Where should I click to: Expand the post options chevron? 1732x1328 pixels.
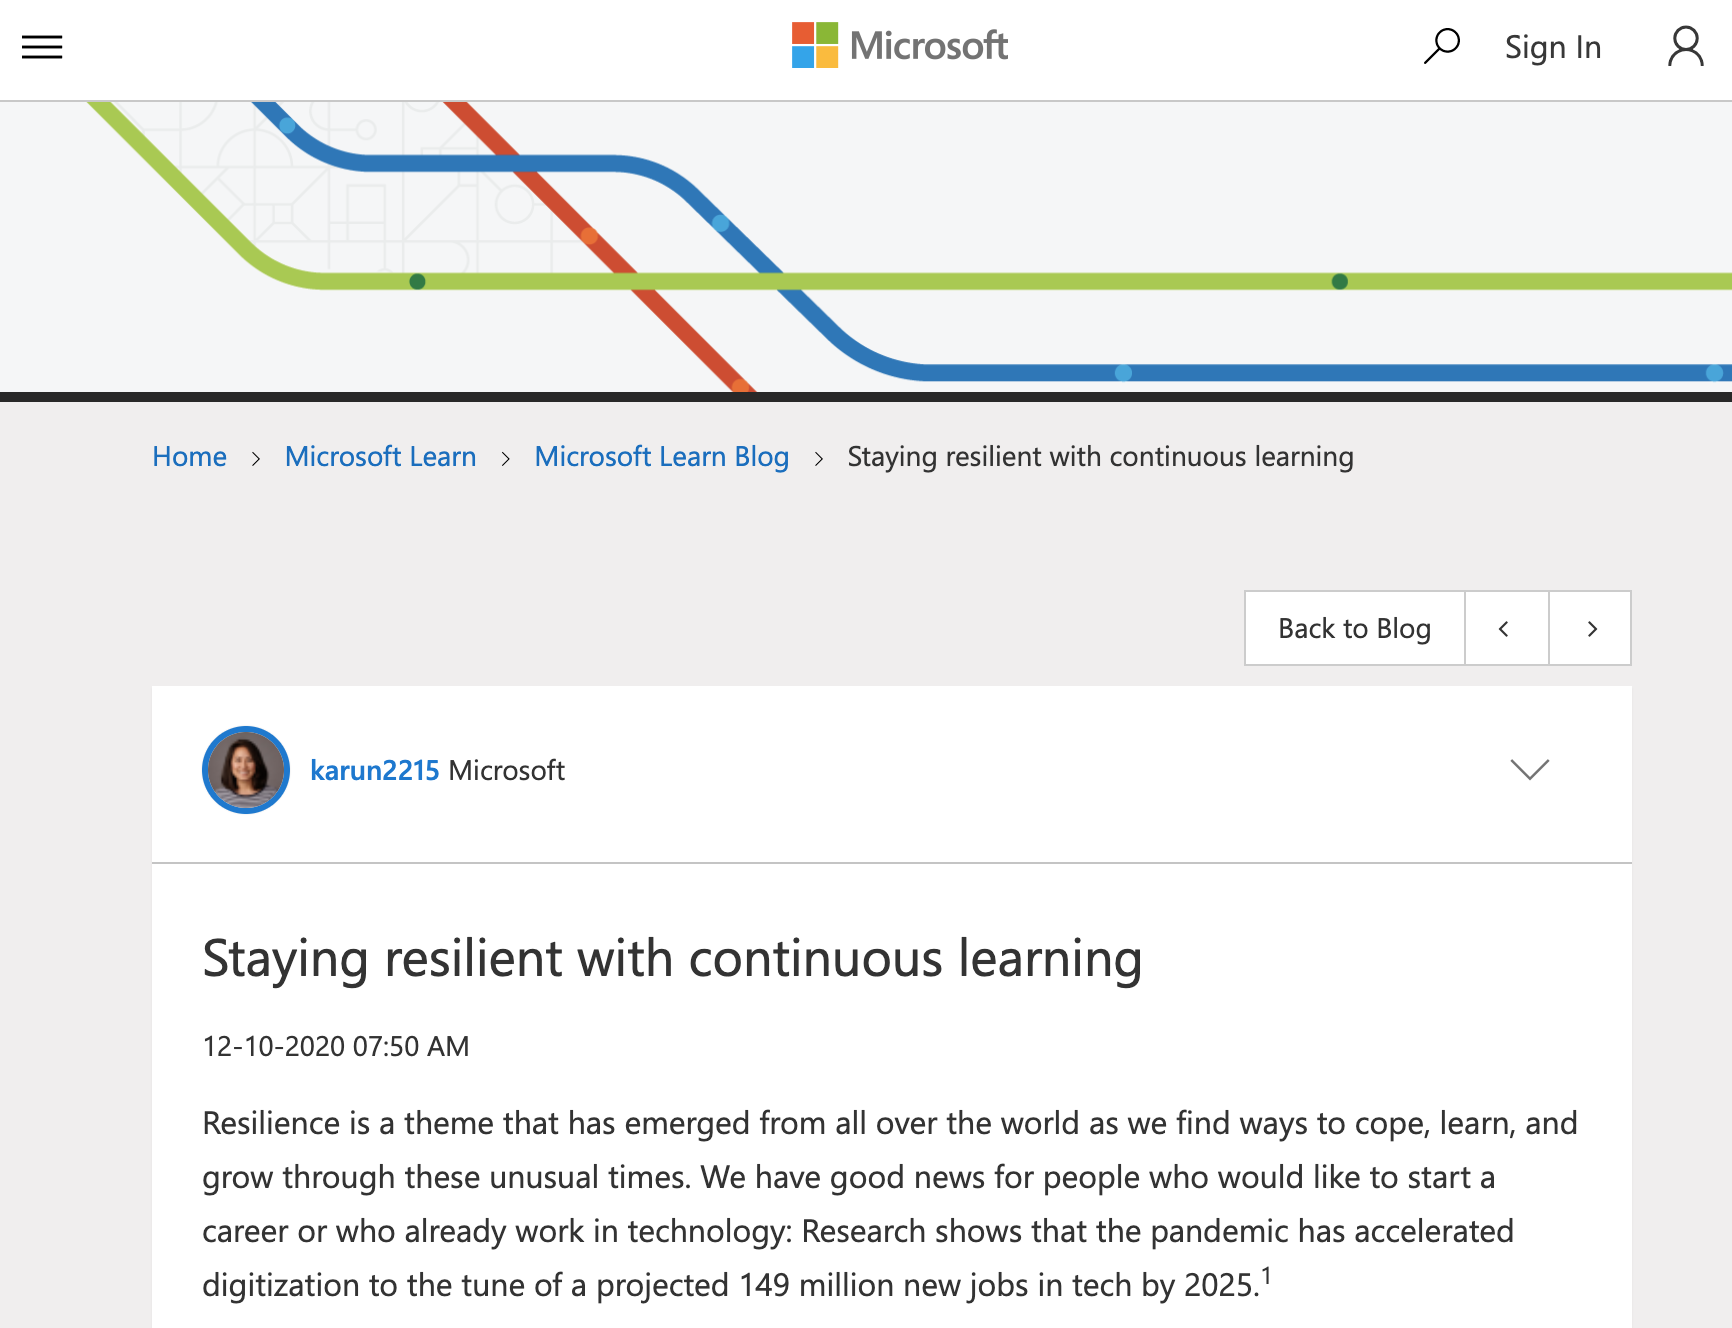[1529, 769]
